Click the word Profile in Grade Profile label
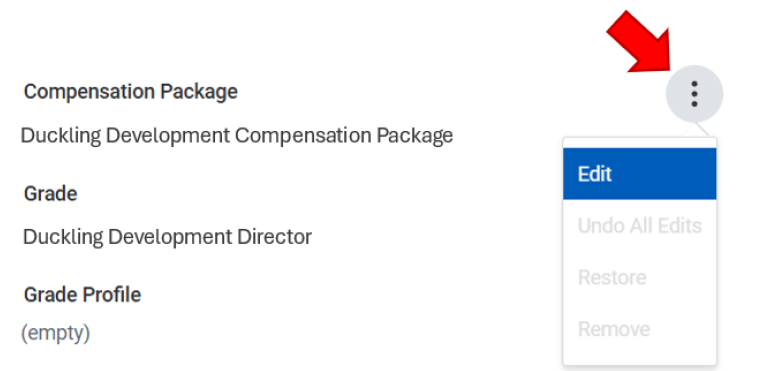Screen dimensions: 772x371 [111, 295]
